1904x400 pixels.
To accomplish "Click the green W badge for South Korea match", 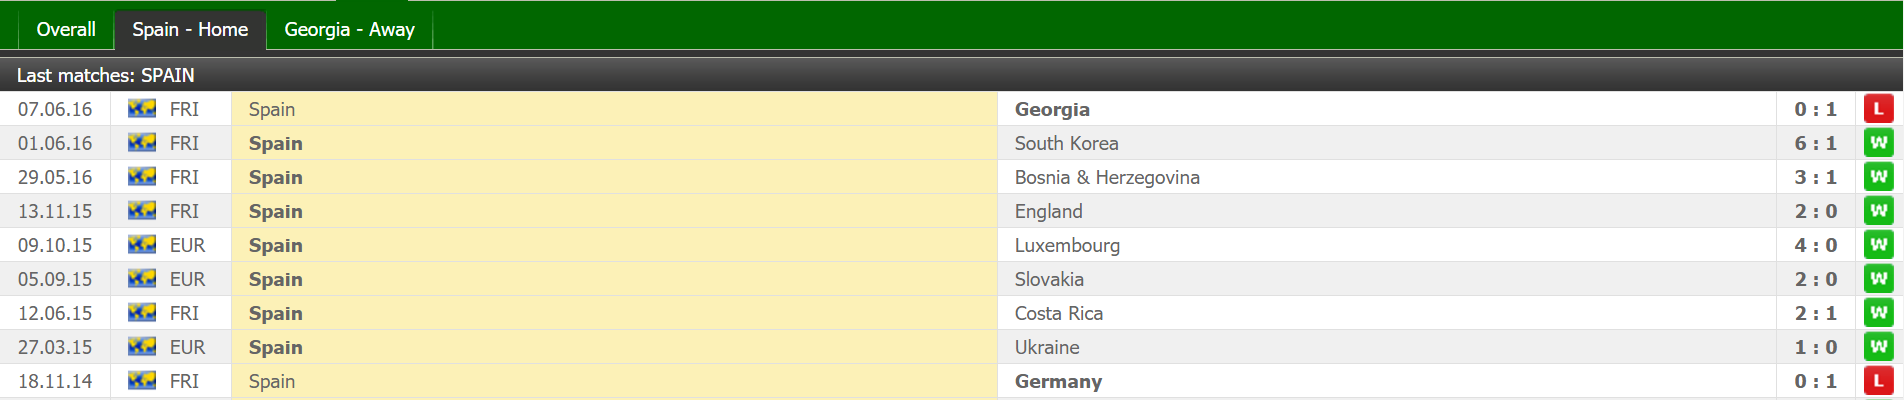I will click(x=1878, y=143).
